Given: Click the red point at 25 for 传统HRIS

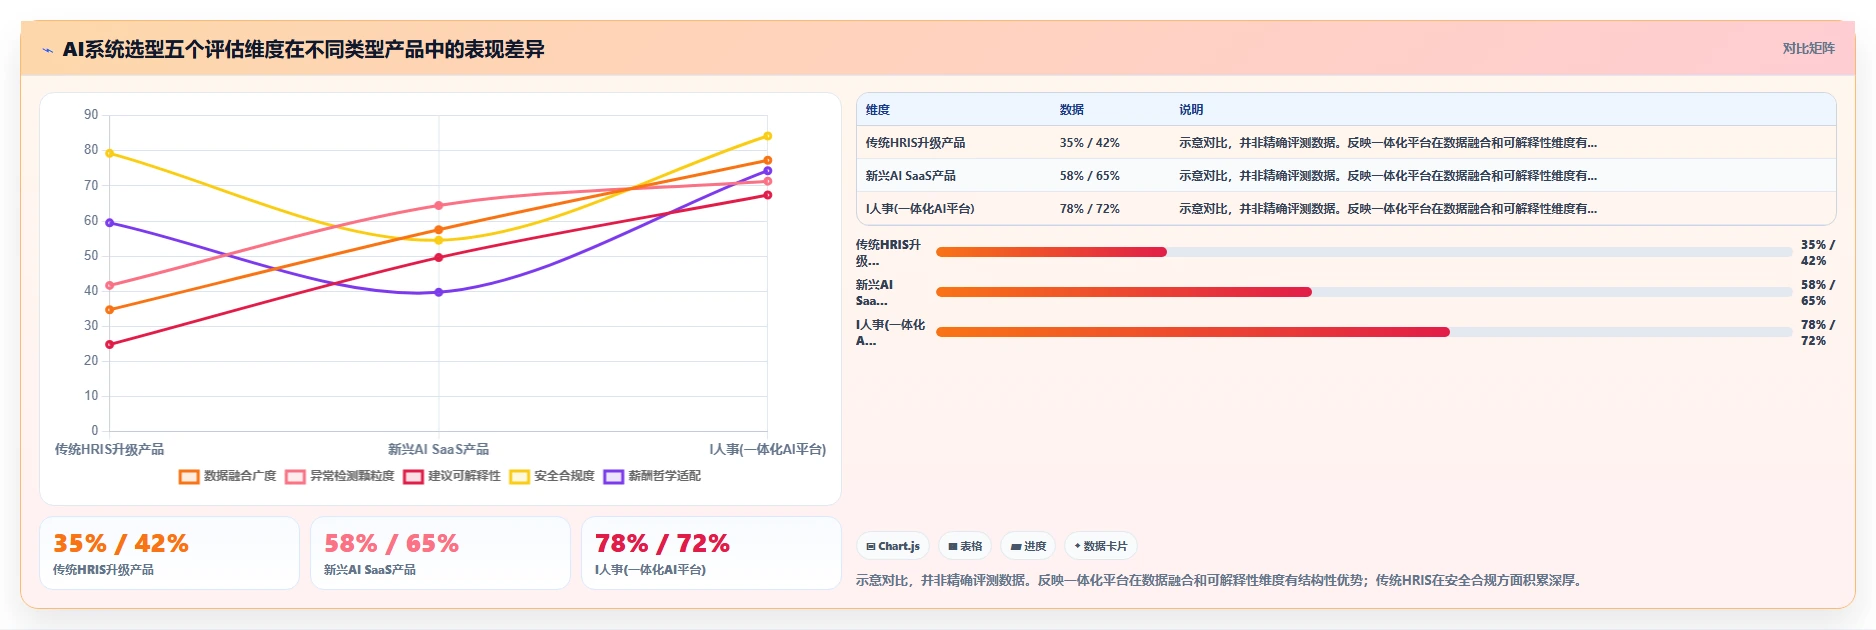Looking at the screenshot, I should (110, 345).
